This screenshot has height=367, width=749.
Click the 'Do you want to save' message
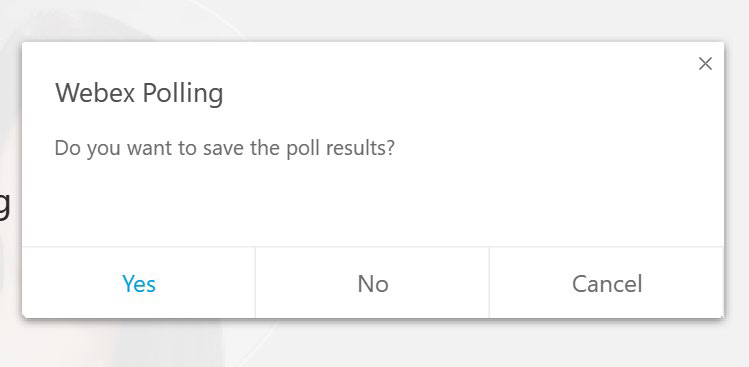tap(225, 148)
